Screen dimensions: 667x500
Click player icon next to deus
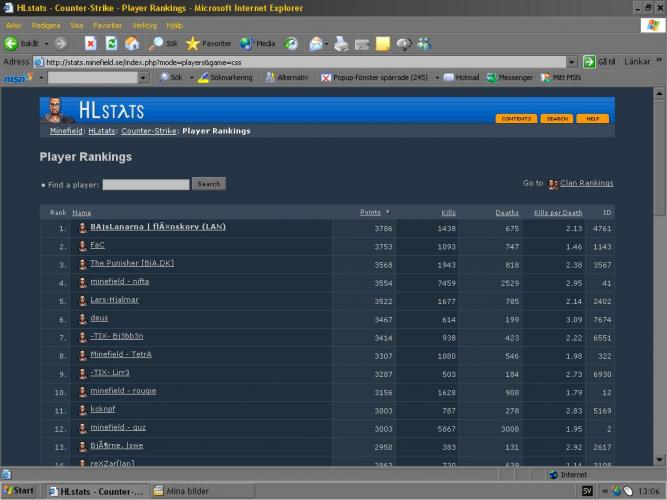[83, 318]
